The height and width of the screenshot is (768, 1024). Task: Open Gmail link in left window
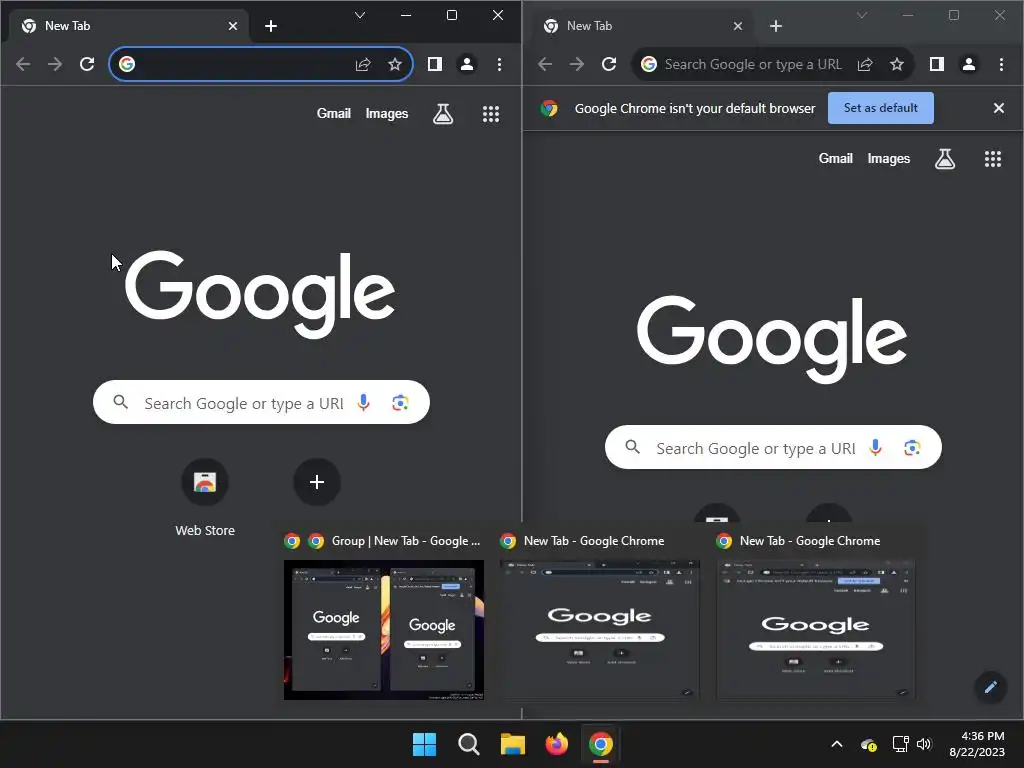click(334, 114)
